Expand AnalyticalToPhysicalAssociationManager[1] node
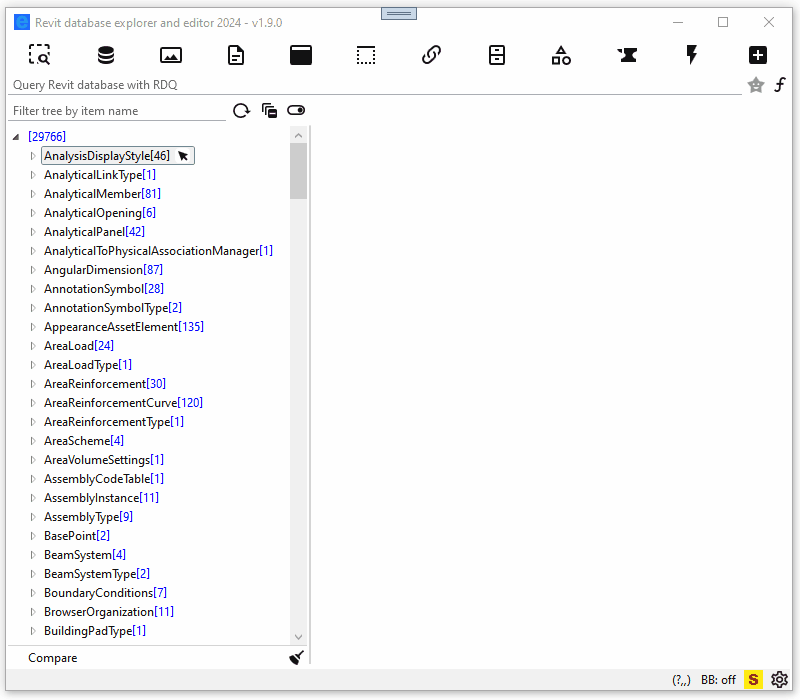Screen dimensions: 800x700 pos(33,251)
